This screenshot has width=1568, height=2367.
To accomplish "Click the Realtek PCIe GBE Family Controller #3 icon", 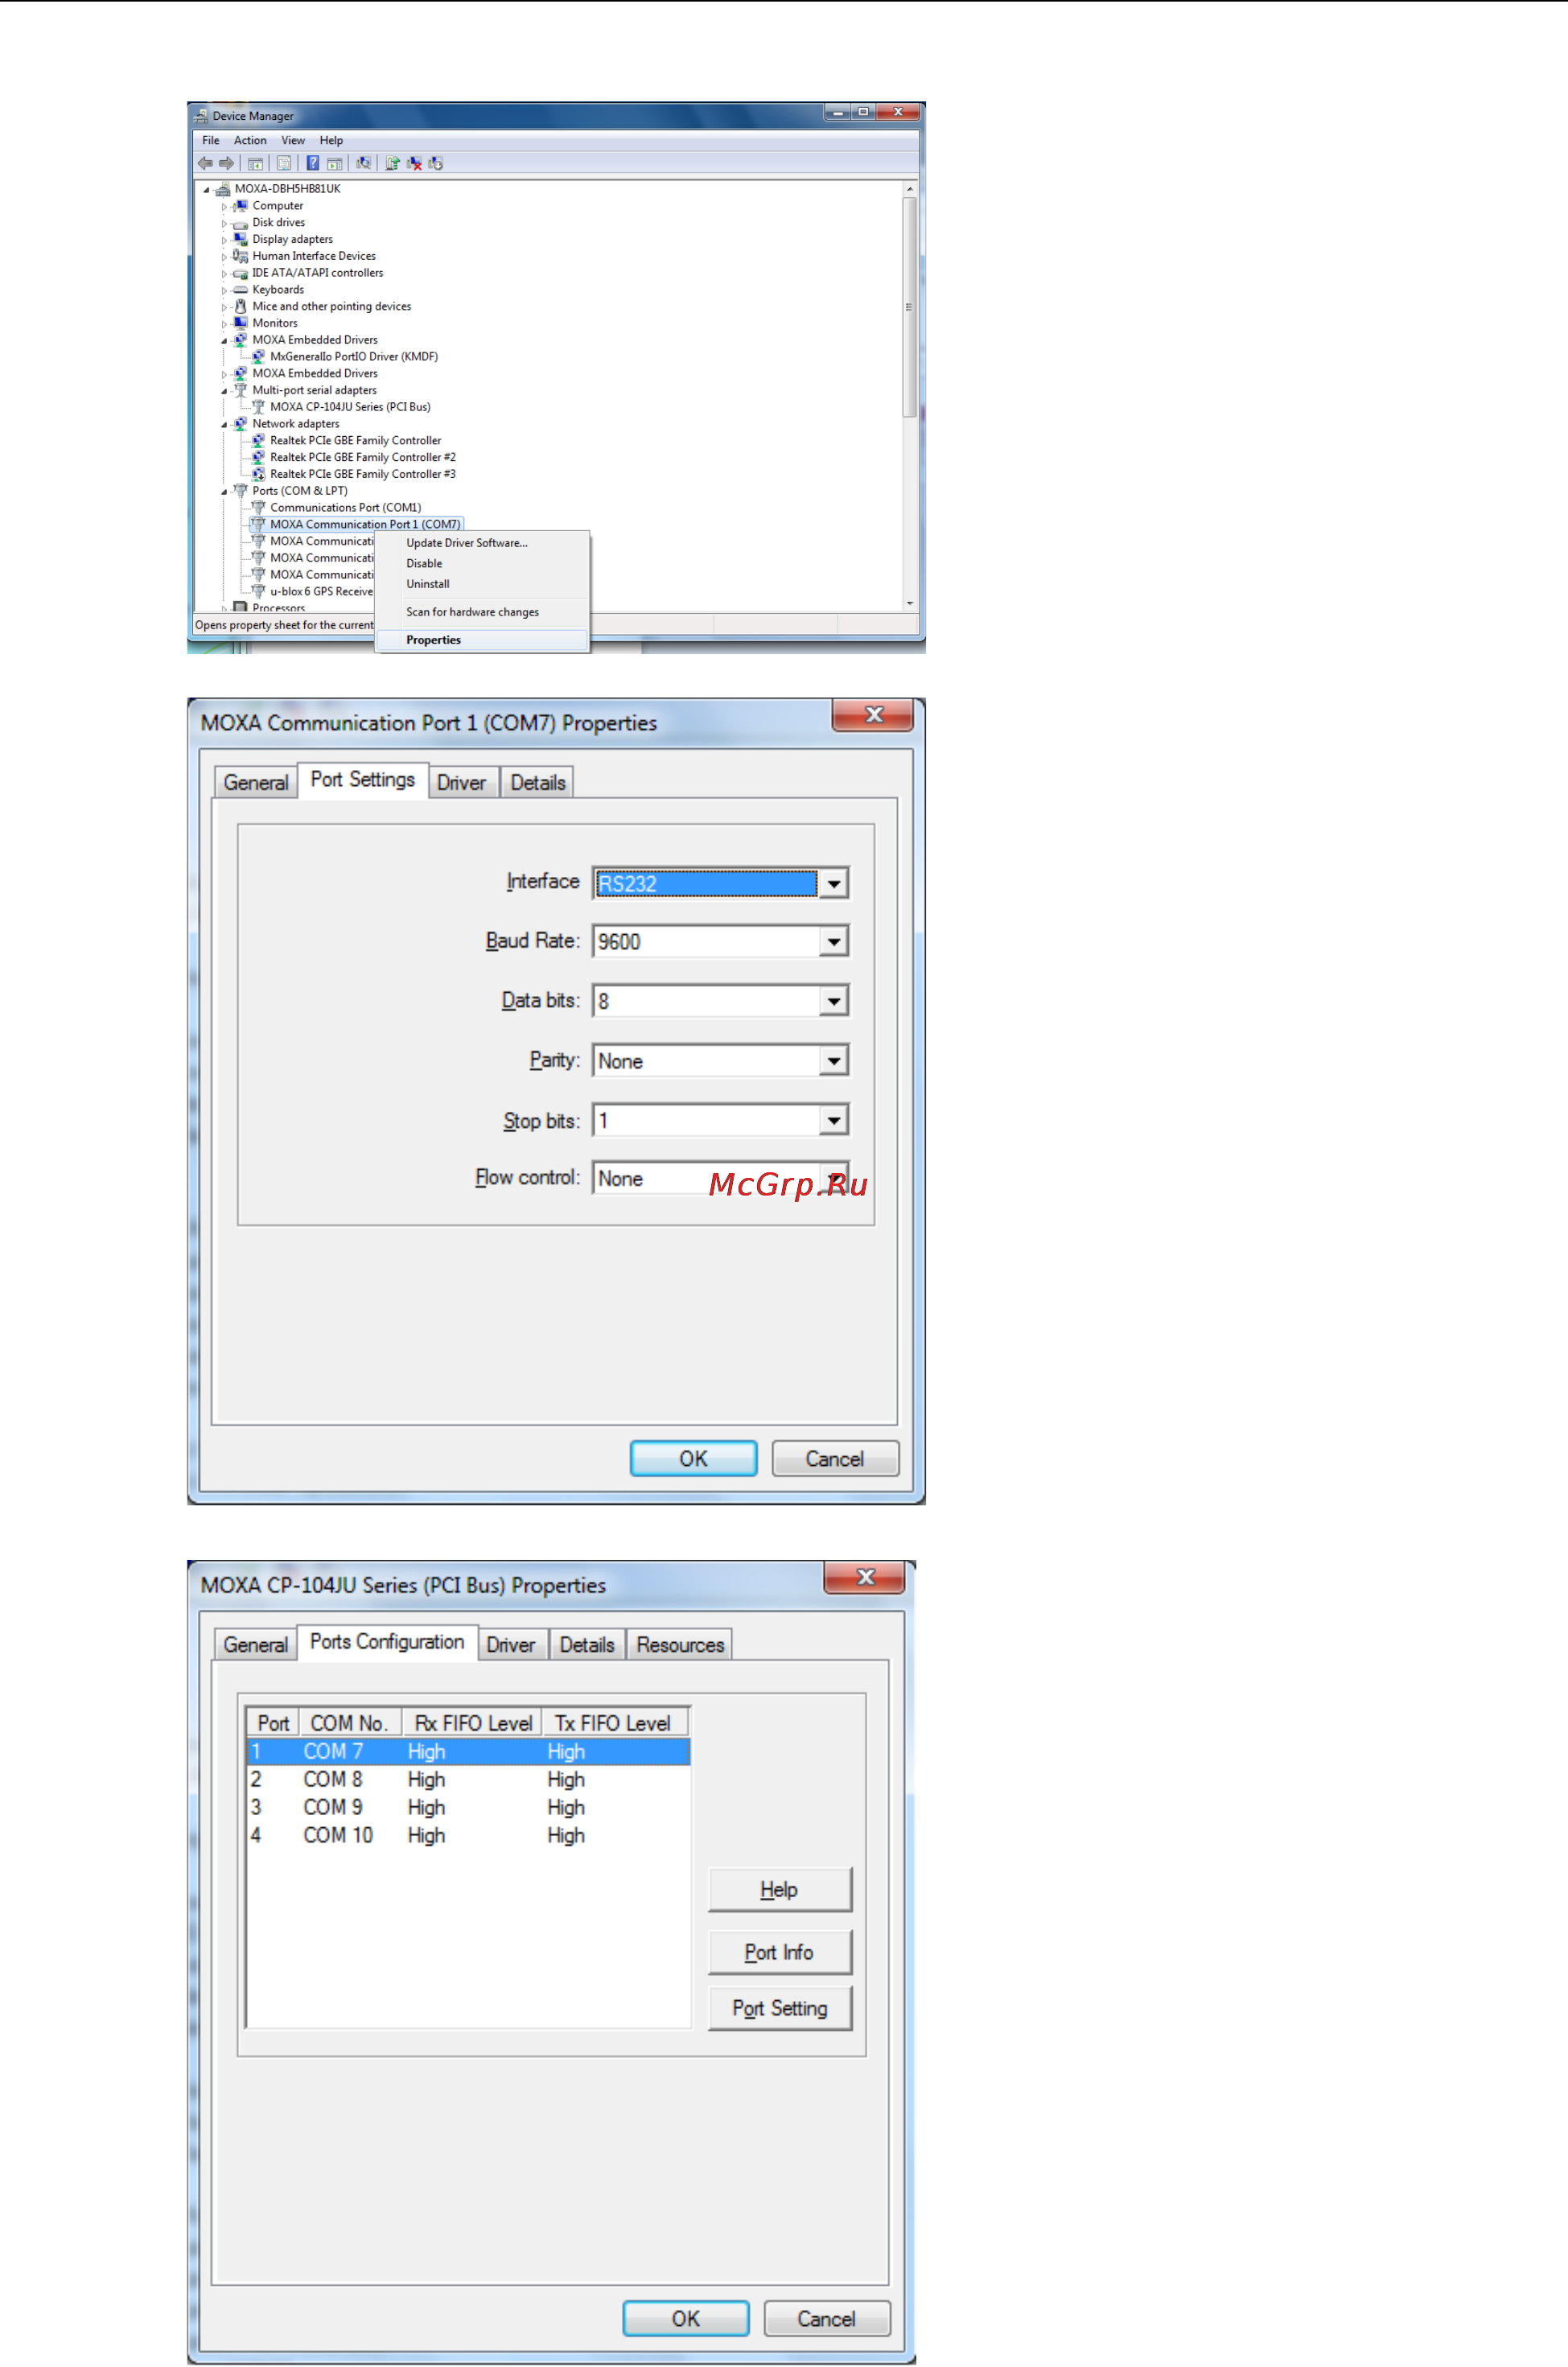I will pos(258,474).
